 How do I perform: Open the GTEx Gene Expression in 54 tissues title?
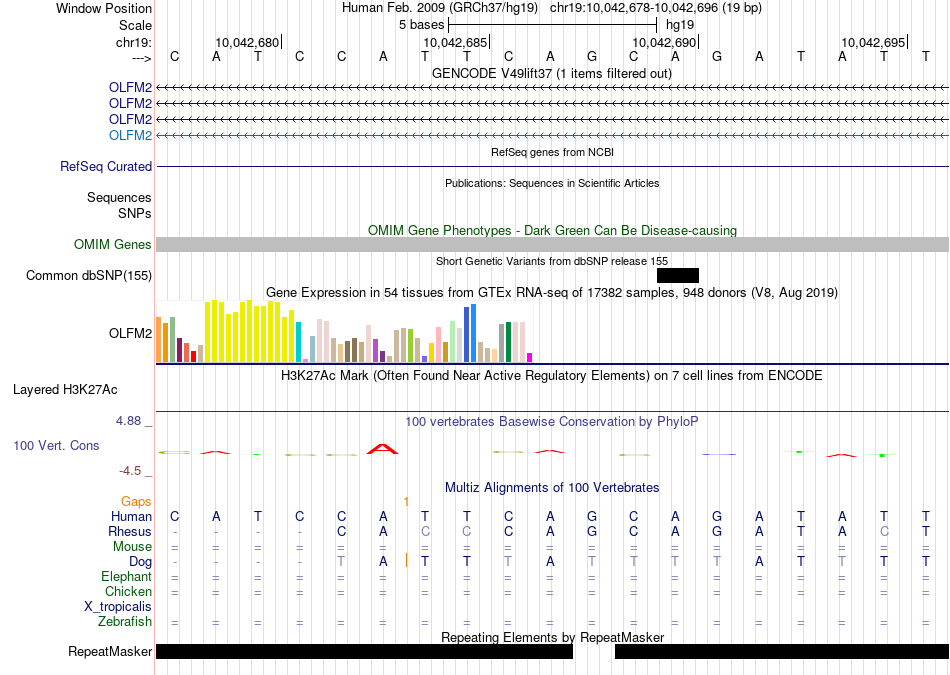pos(552,293)
